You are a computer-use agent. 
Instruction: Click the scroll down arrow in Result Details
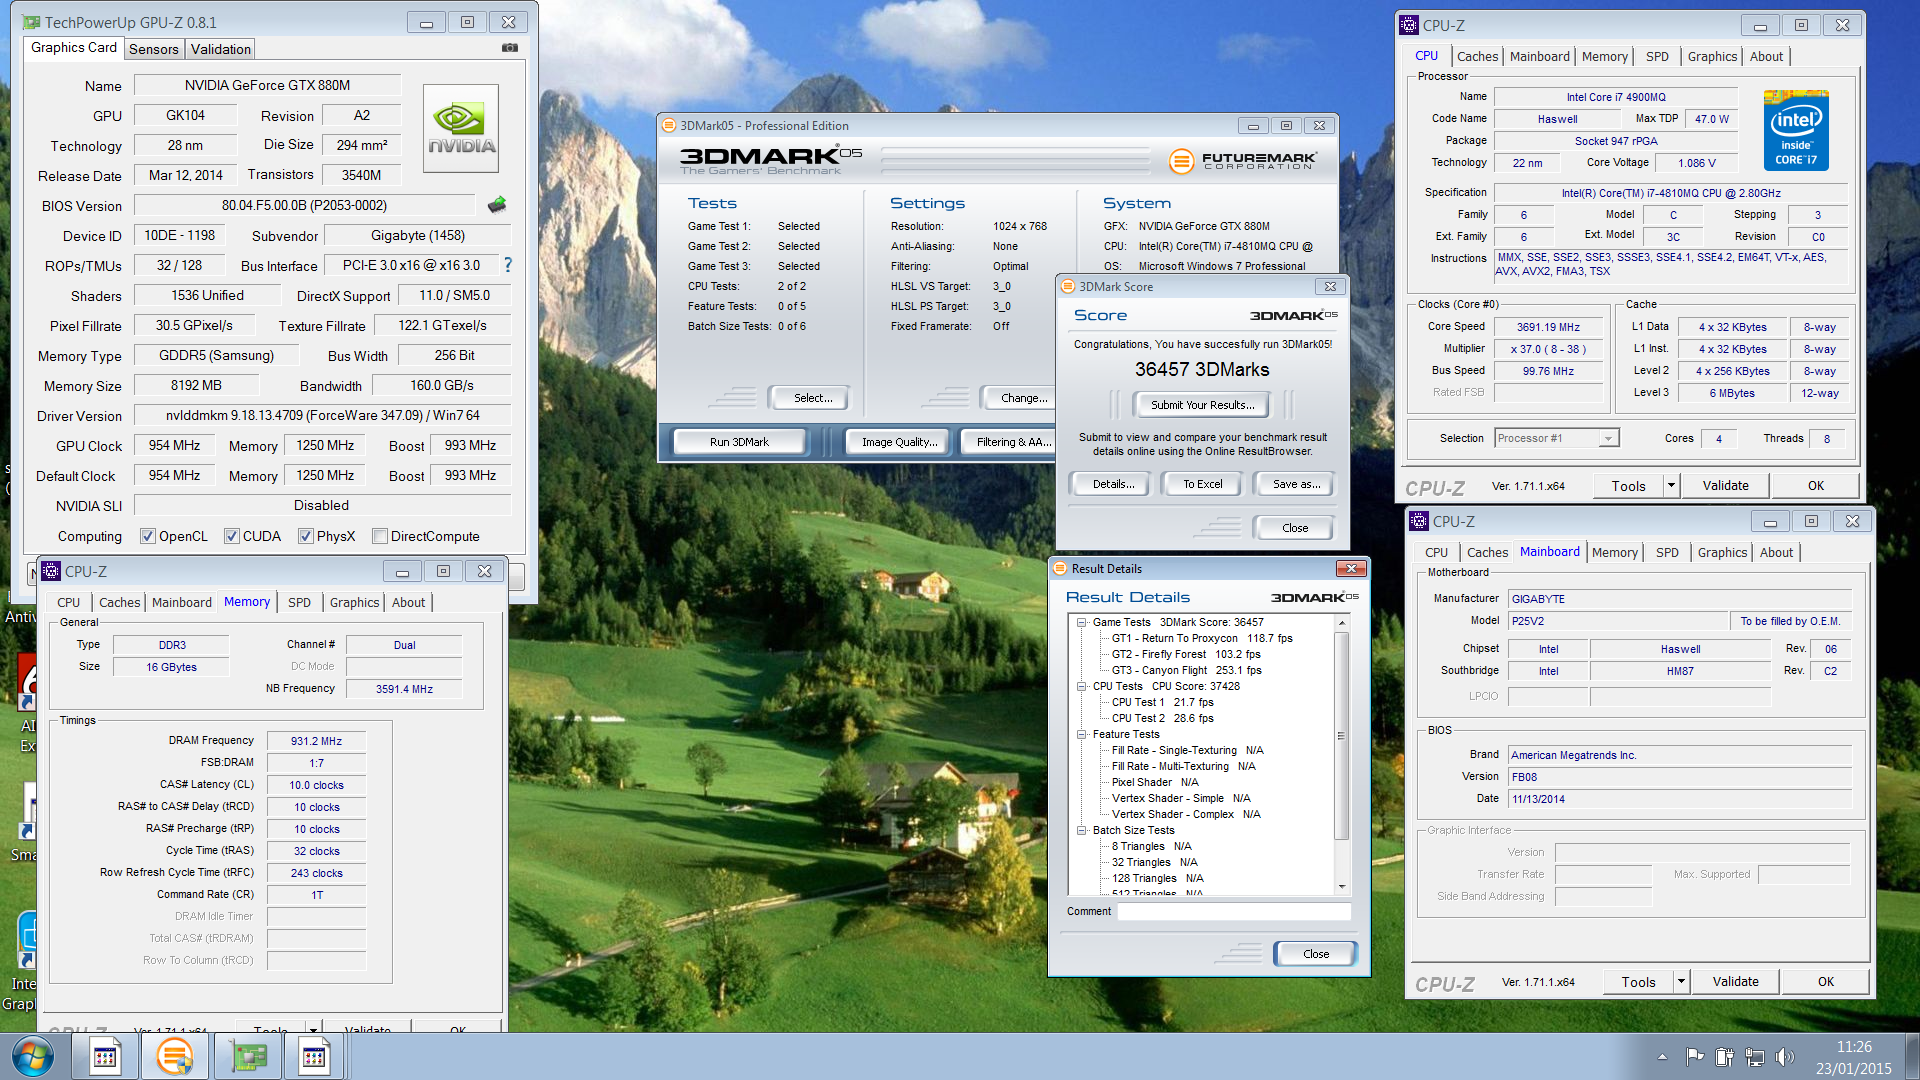1341,887
